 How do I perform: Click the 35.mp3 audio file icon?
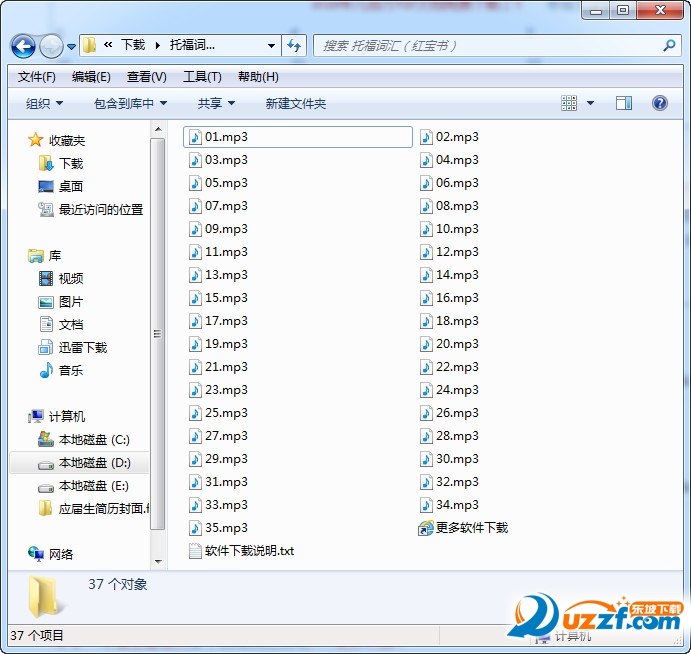(x=195, y=528)
